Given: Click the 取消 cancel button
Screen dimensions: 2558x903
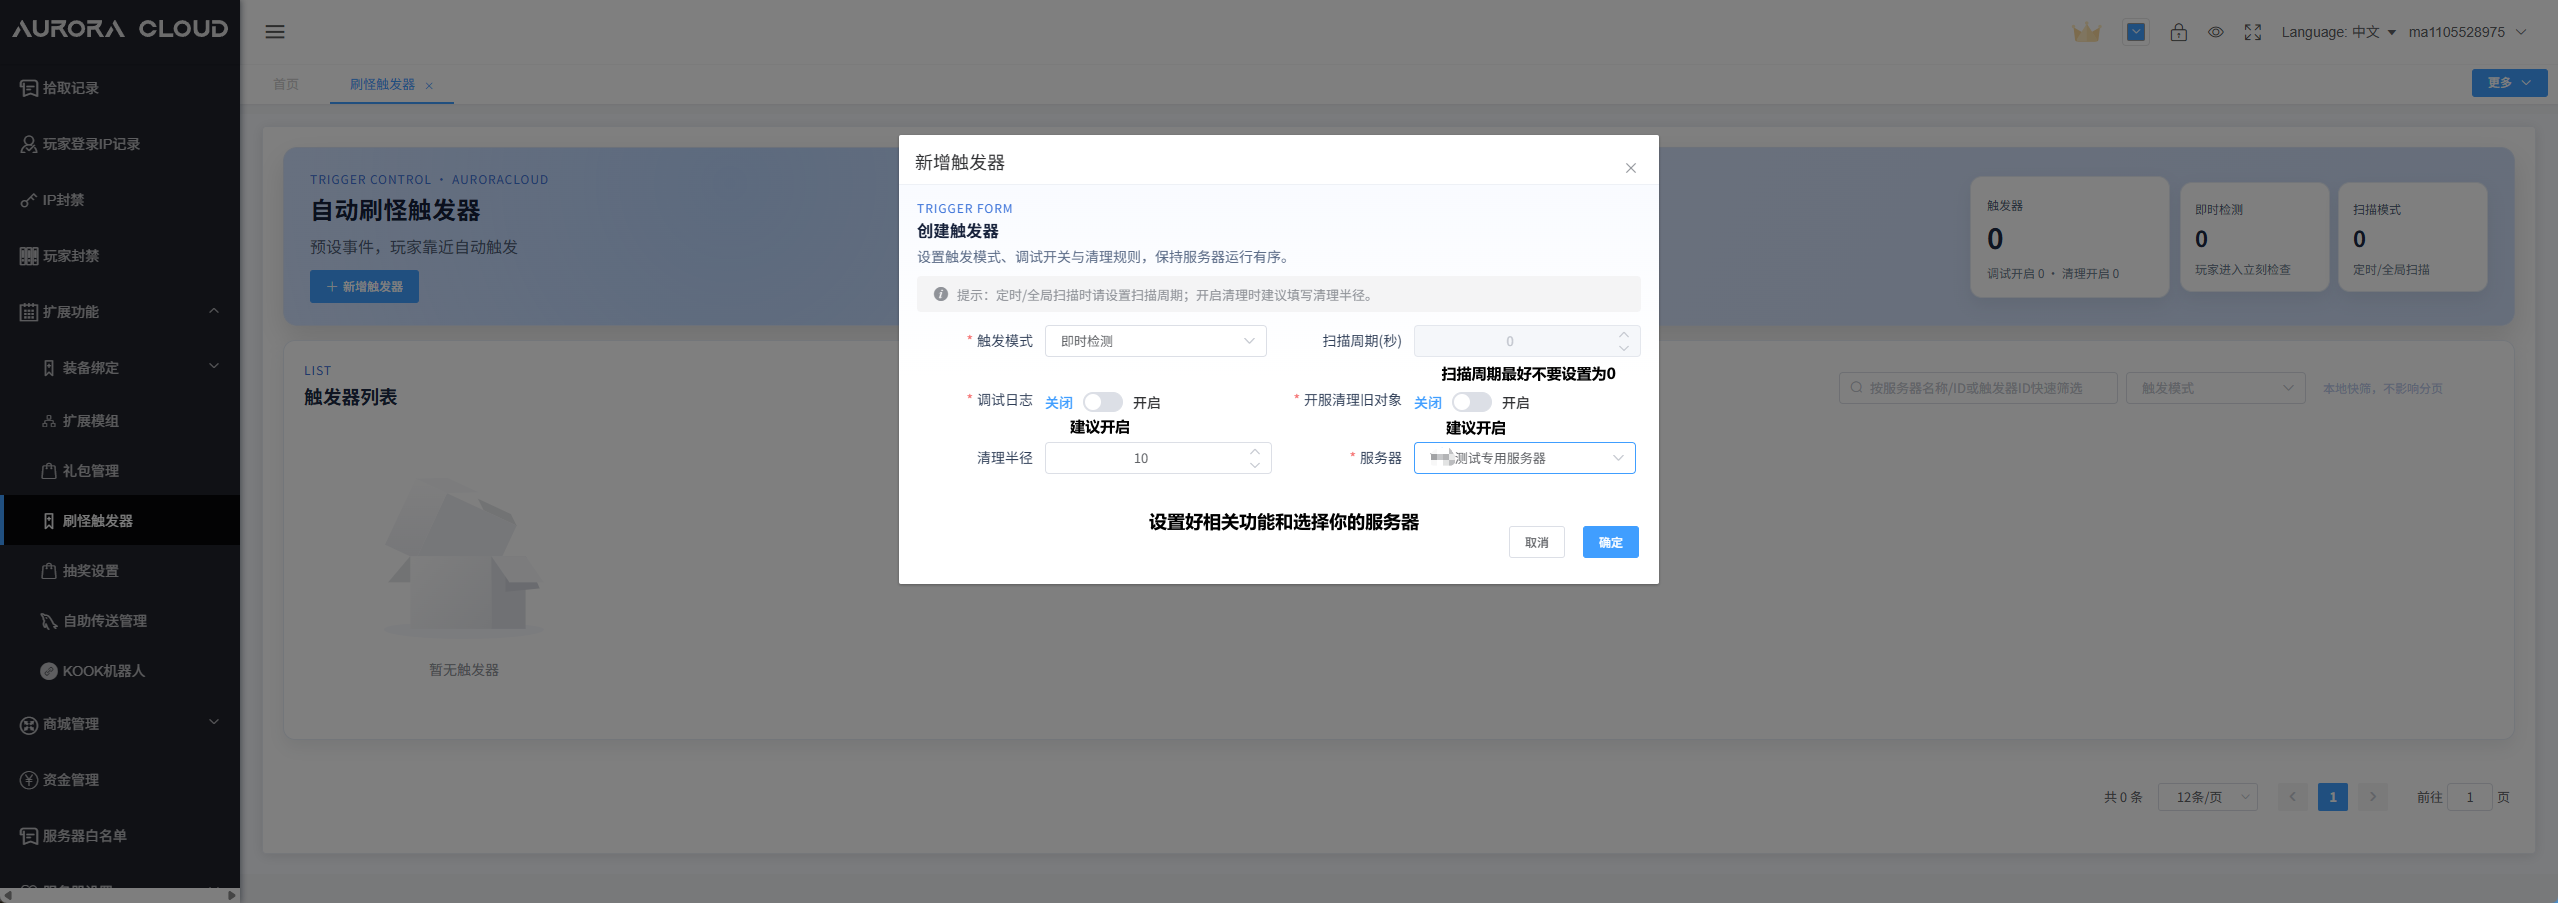Looking at the screenshot, I should click(1536, 542).
